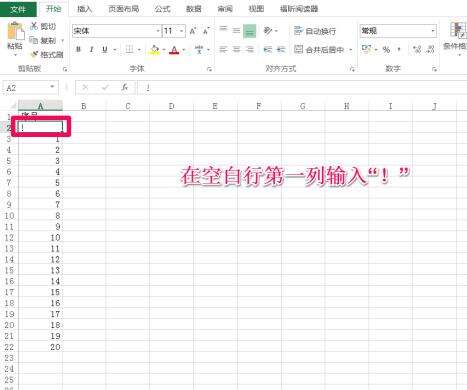Click the Paste (粘贴) clipboard icon
The image size is (467, 390).
click(x=15, y=32)
